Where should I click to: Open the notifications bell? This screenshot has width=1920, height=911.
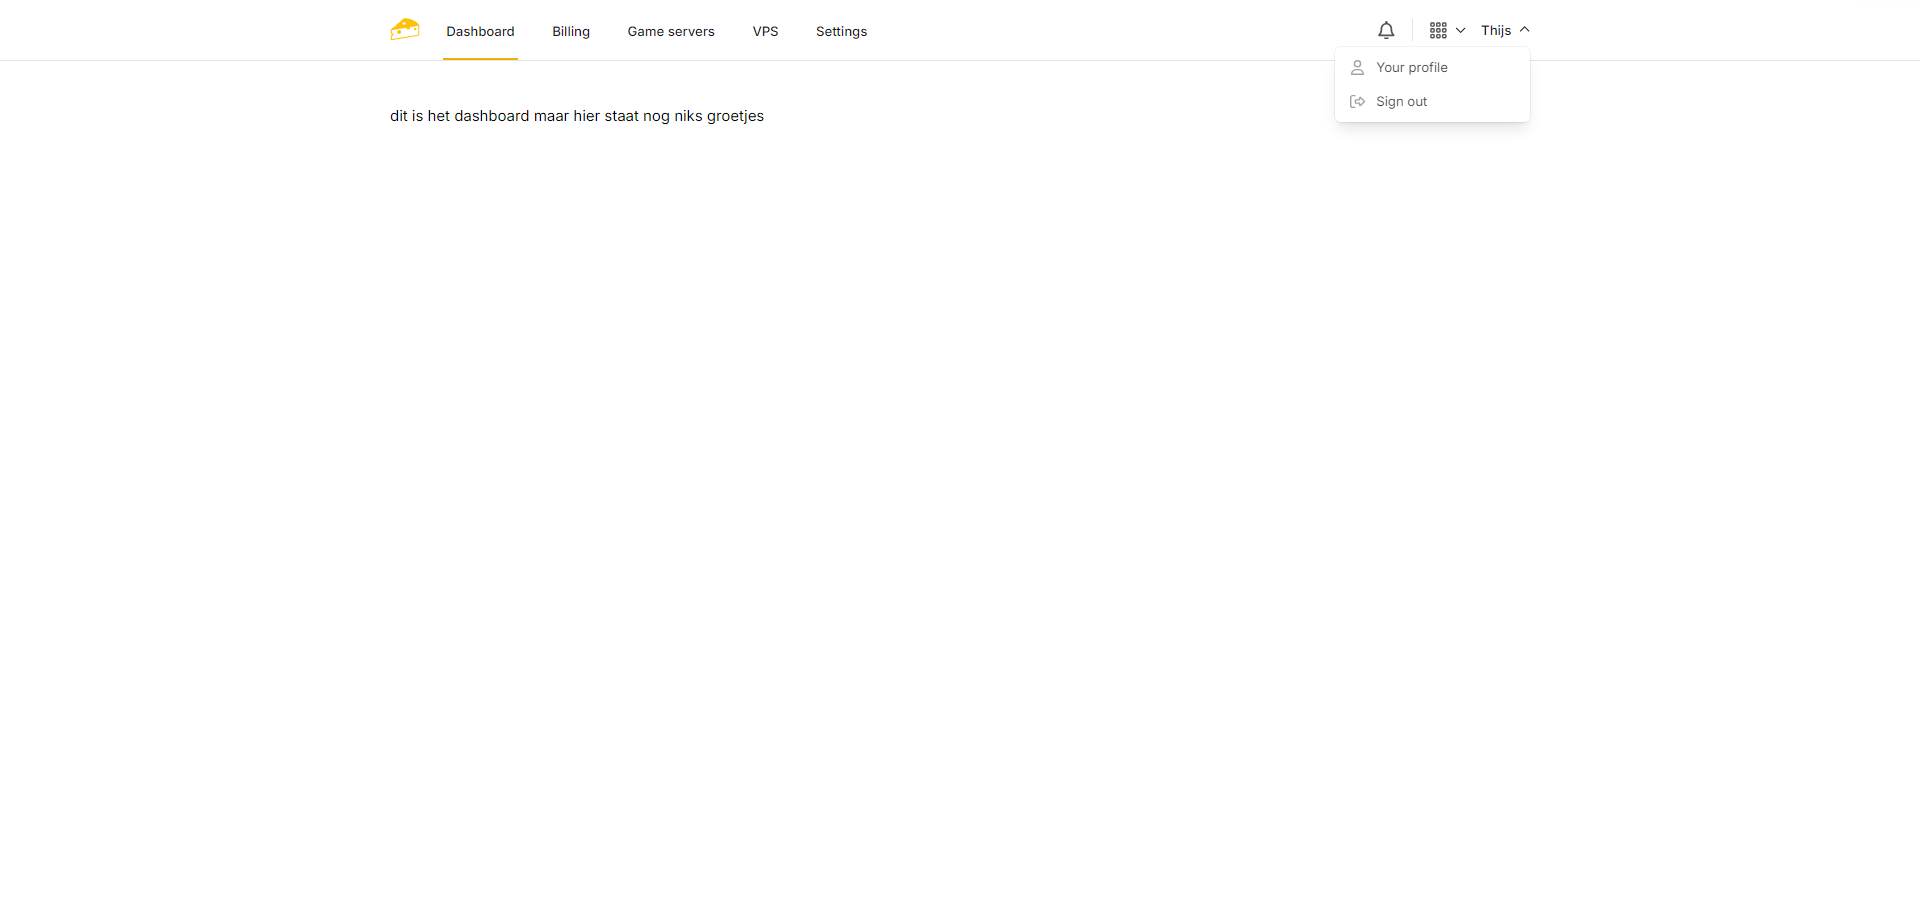pyautogui.click(x=1386, y=31)
